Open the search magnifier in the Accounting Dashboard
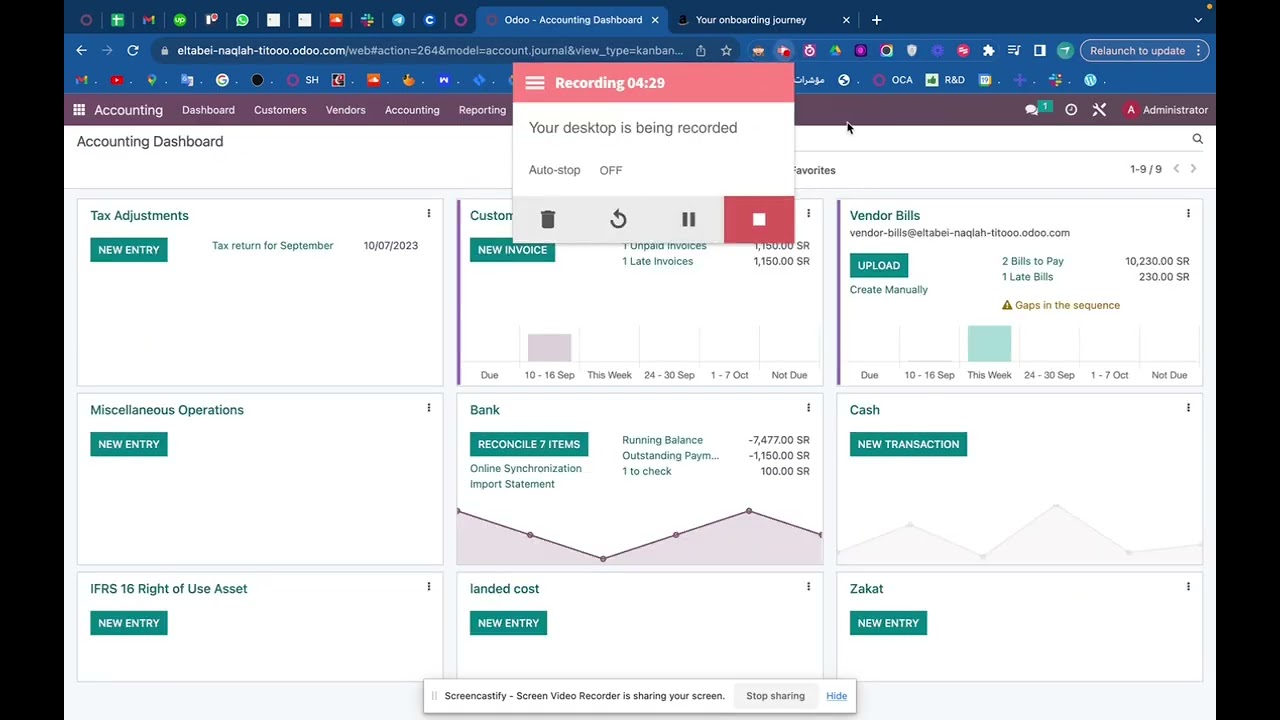The height and width of the screenshot is (720, 1280). pyautogui.click(x=1198, y=139)
